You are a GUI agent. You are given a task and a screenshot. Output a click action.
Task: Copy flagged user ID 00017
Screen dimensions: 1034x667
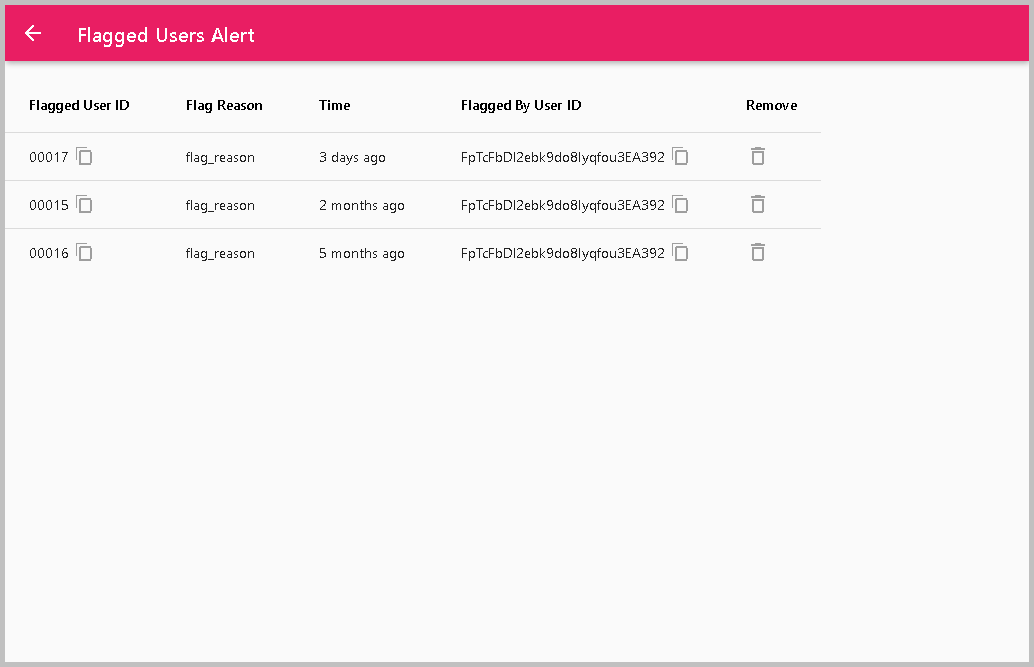click(84, 156)
